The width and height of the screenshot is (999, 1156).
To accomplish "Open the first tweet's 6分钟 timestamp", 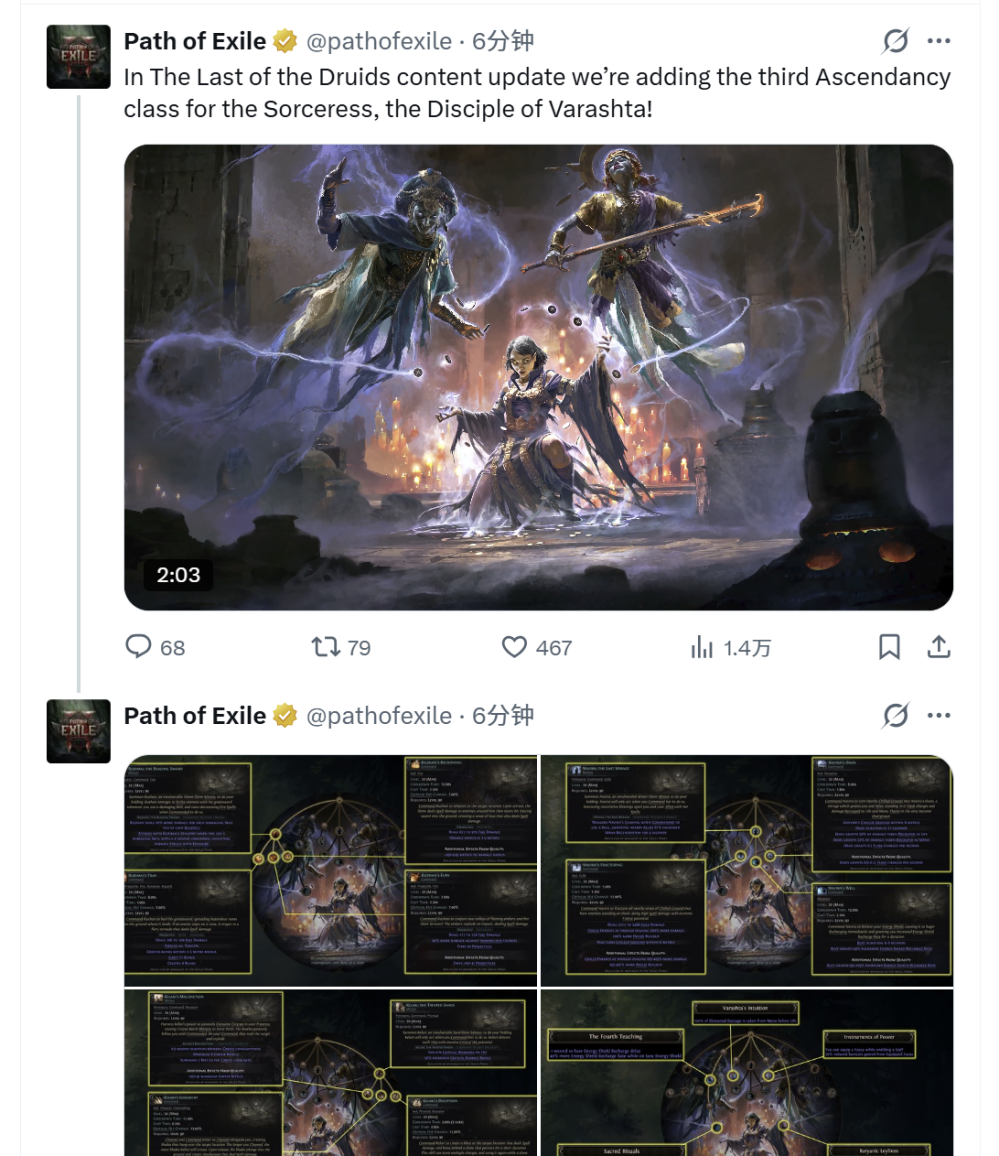I will [502, 41].
